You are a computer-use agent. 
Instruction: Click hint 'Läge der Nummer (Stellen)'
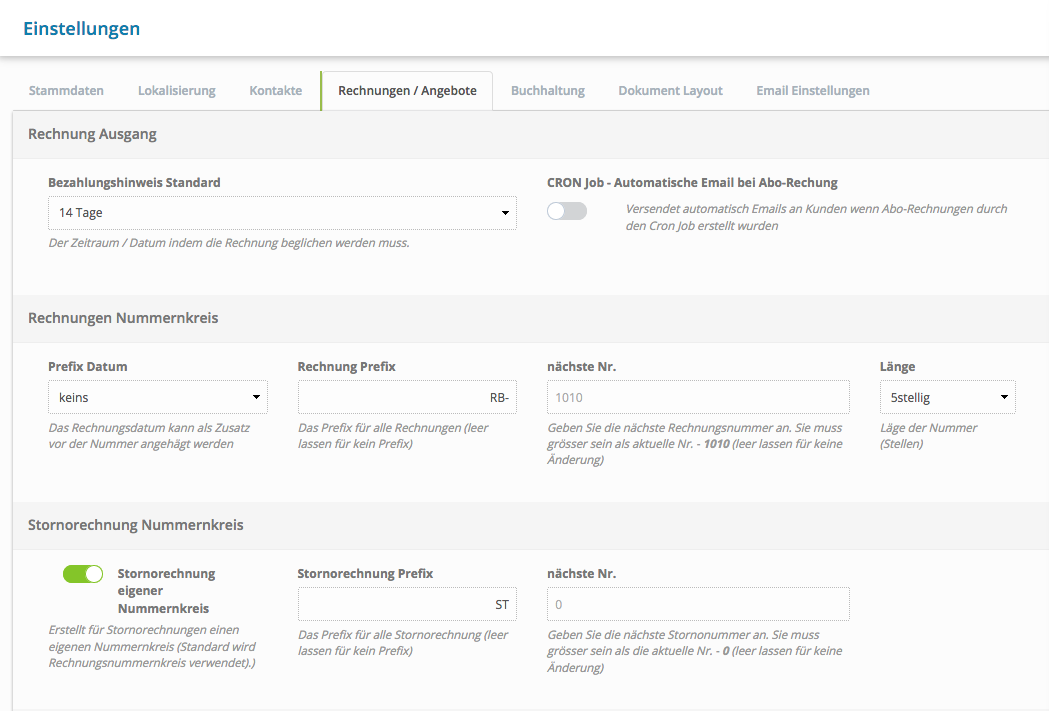click(x=929, y=435)
